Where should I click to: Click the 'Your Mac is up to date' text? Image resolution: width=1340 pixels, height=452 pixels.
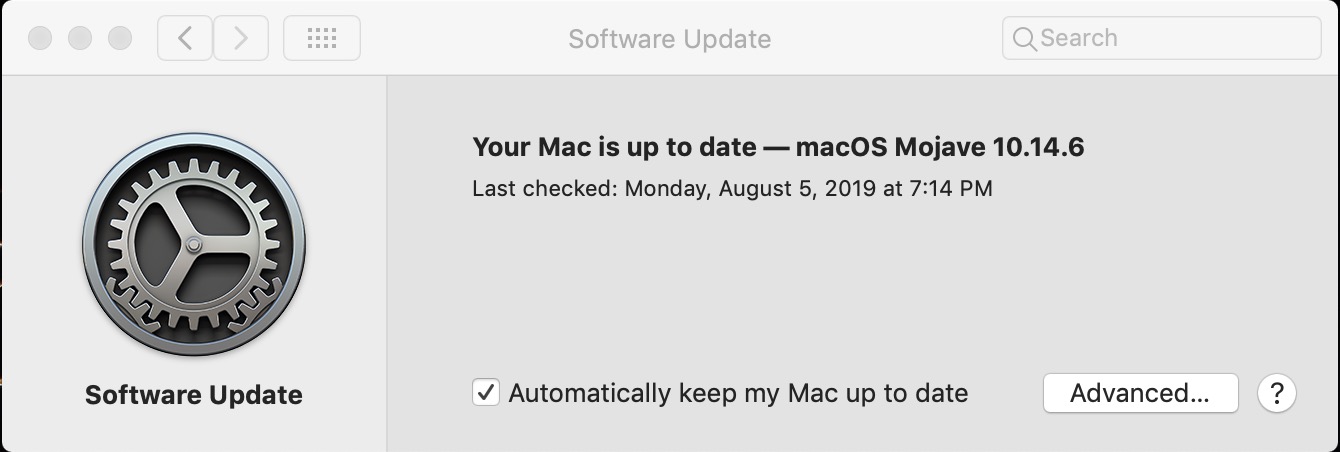(614, 148)
